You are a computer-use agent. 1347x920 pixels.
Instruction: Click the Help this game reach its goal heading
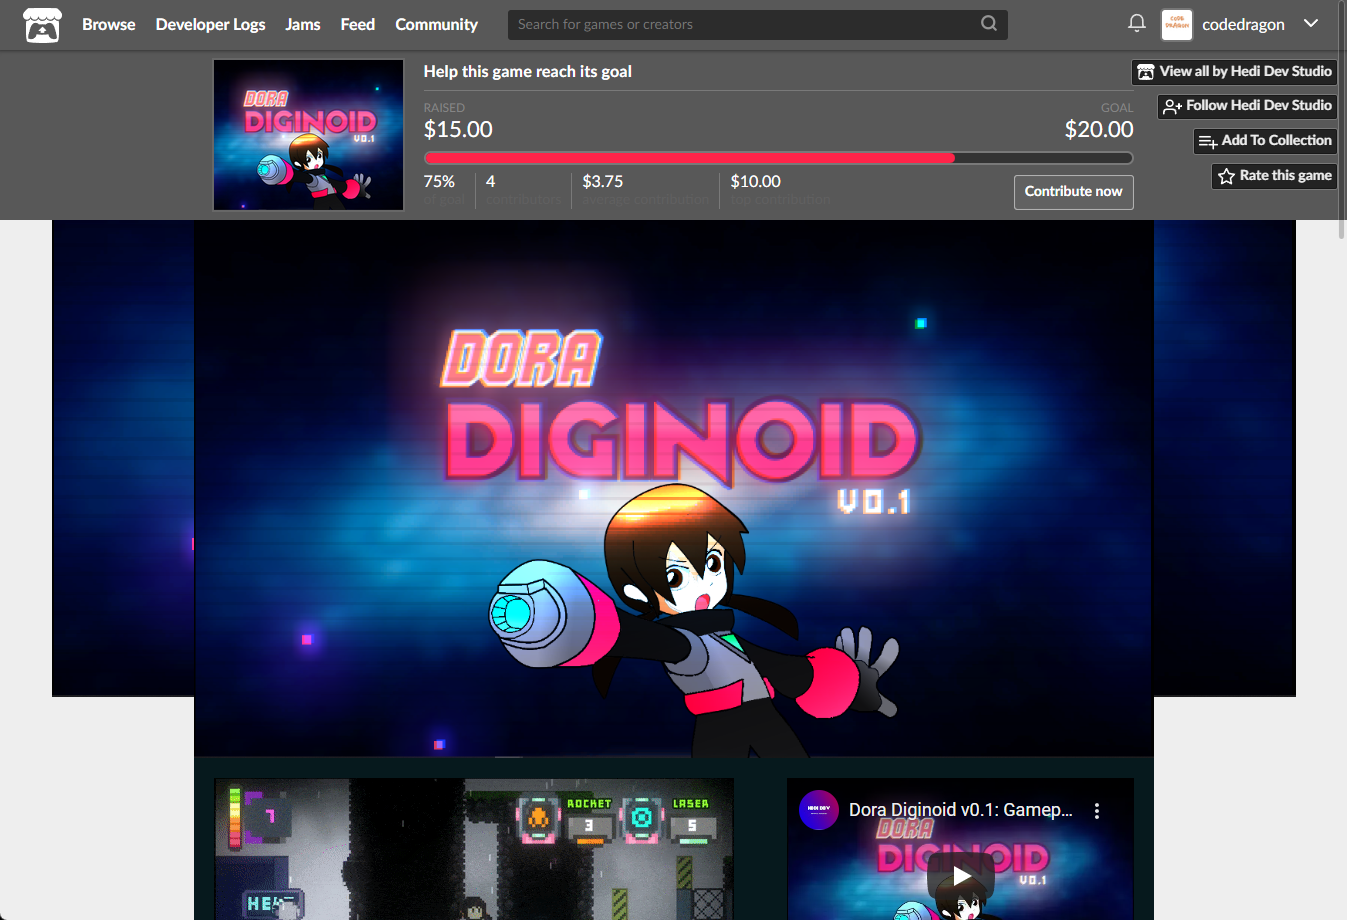click(x=527, y=72)
